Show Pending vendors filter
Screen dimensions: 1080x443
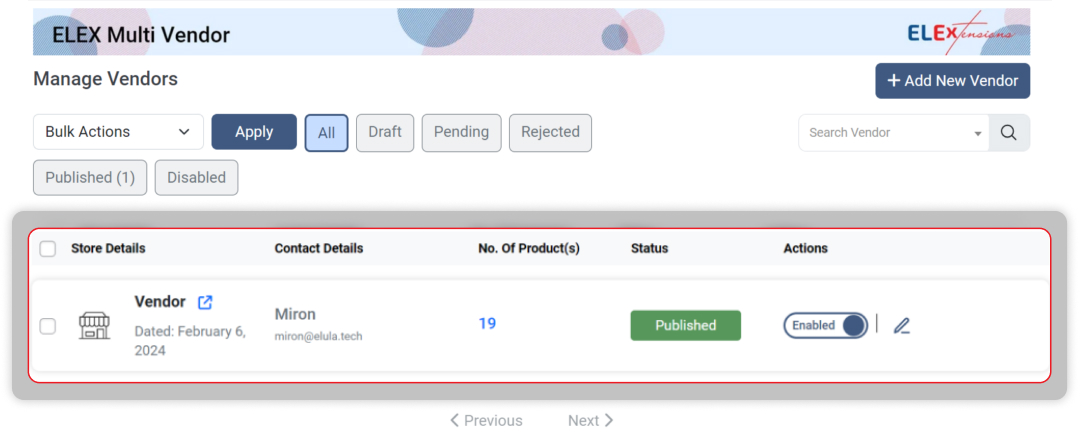[461, 132]
